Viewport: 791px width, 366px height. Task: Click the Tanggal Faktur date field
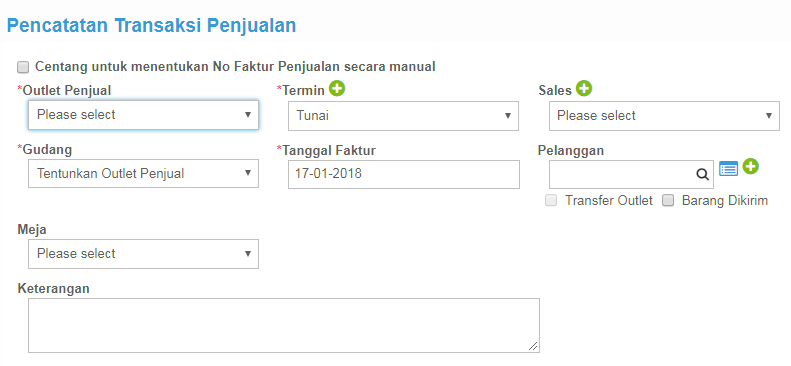[x=404, y=174]
